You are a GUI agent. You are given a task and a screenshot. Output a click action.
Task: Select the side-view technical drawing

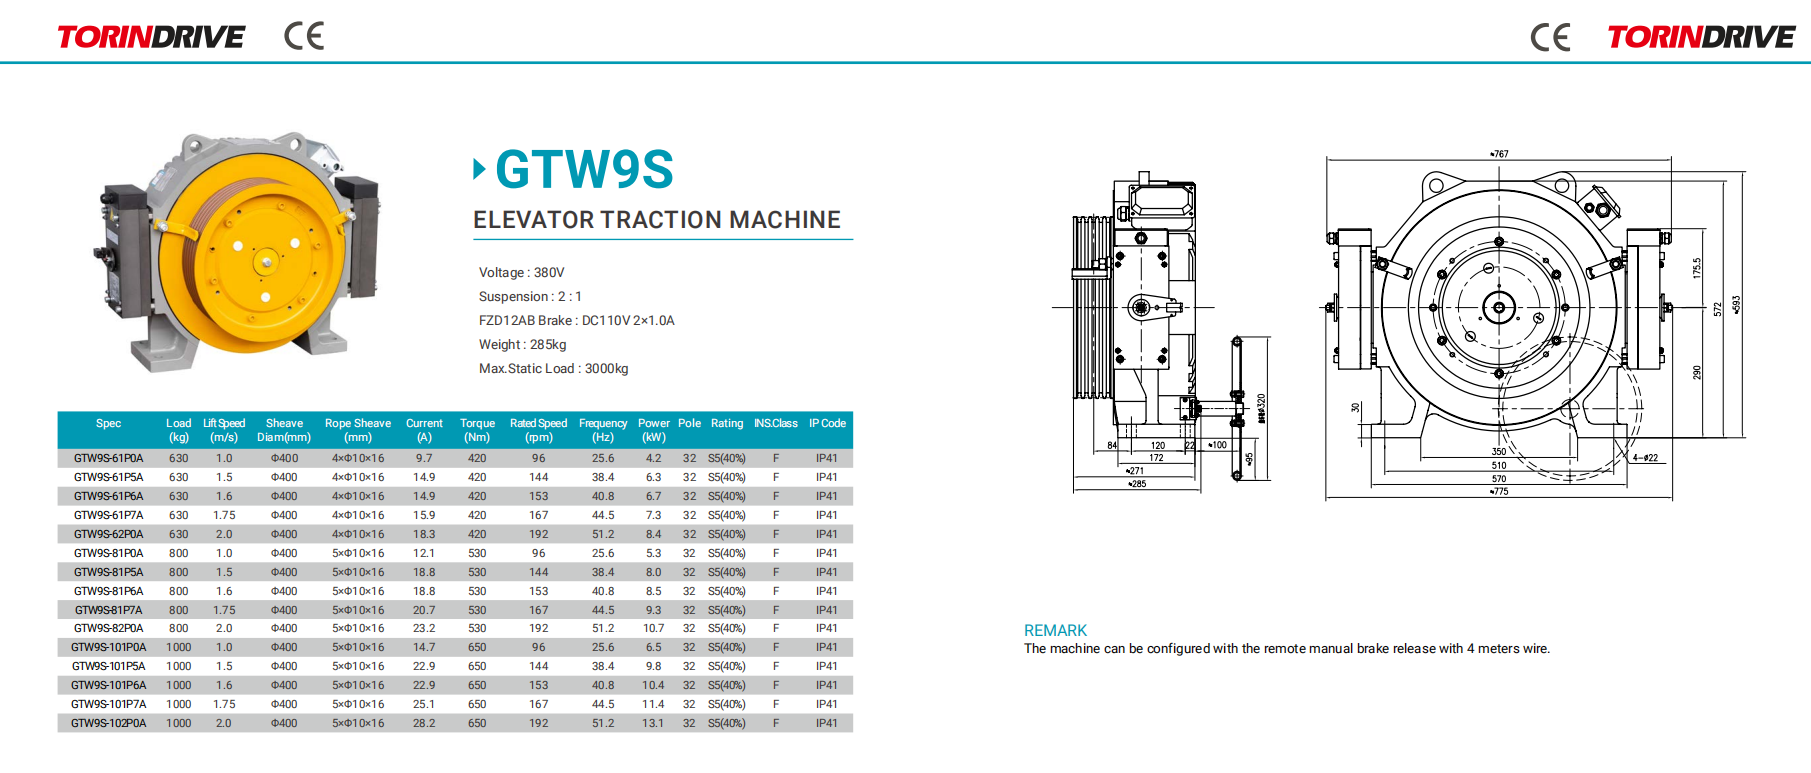coord(1160,330)
